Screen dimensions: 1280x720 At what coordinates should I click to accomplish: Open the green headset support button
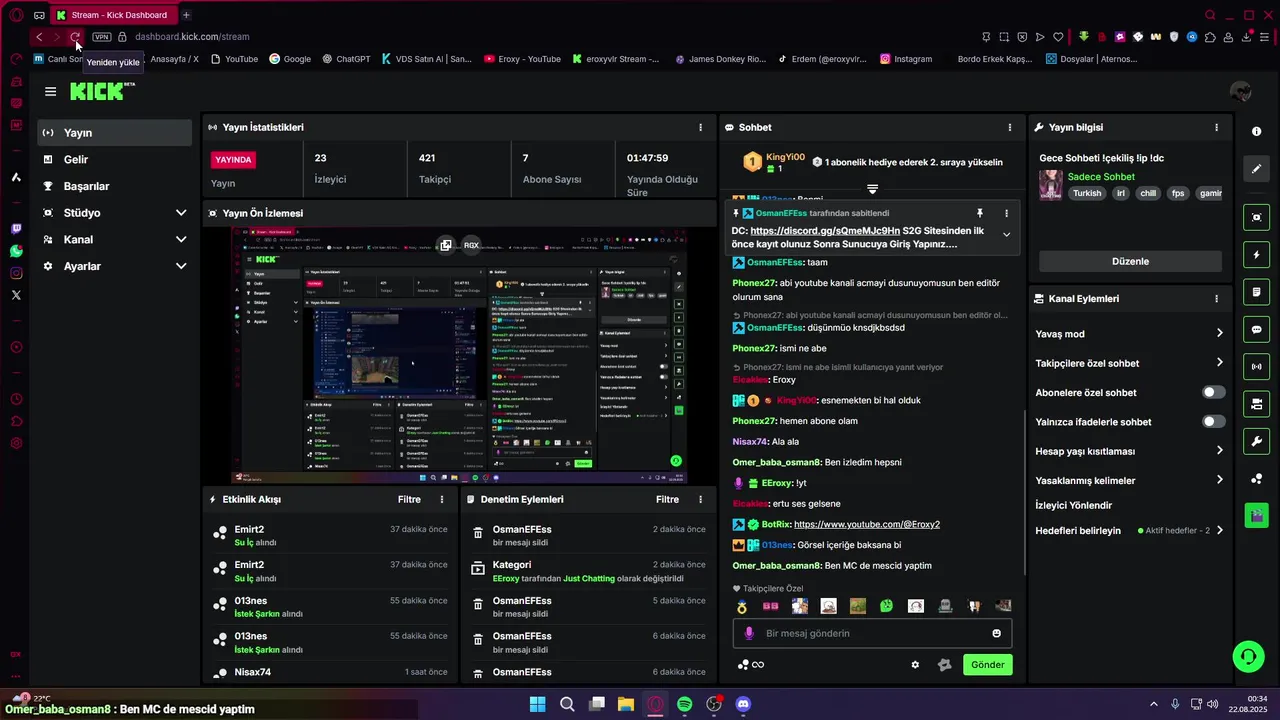[x=1248, y=656]
